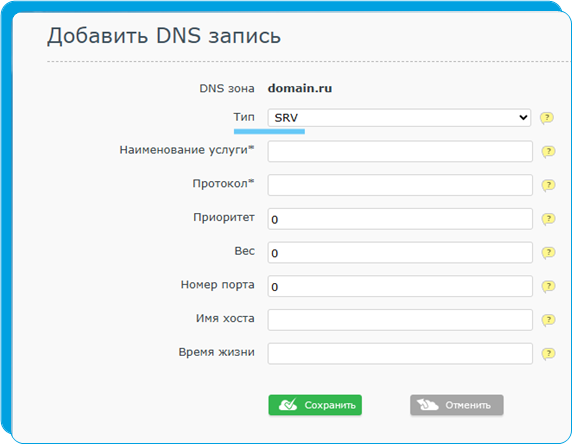
Task: Focus the Вес value field
Action: [400, 252]
